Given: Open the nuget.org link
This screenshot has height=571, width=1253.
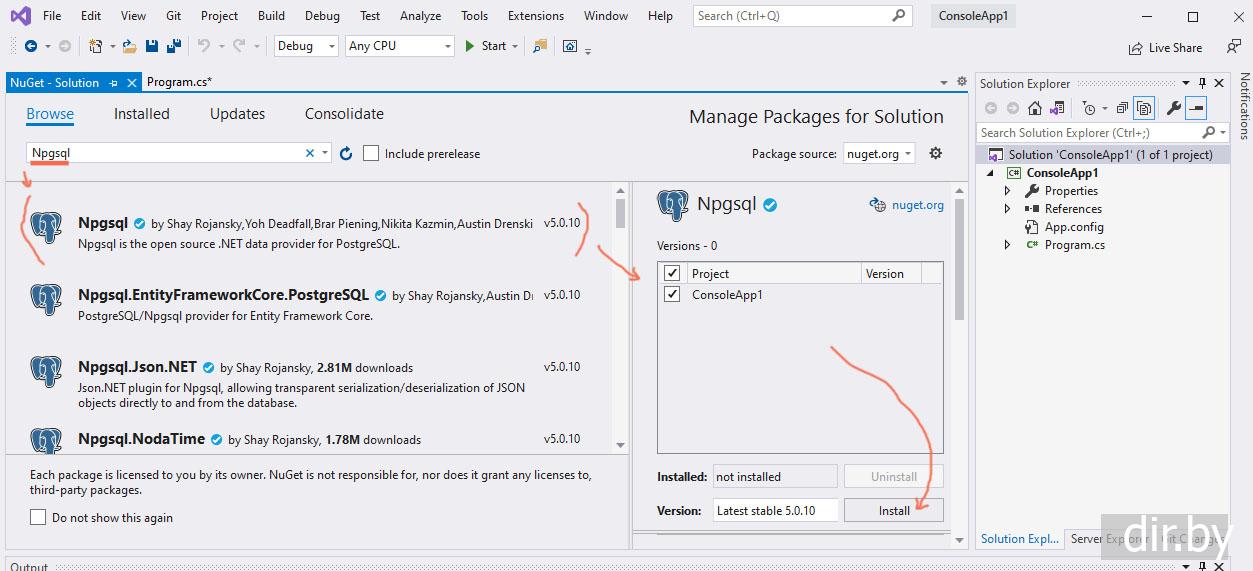Looking at the screenshot, I should pyautogui.click(x=917, y=205).
